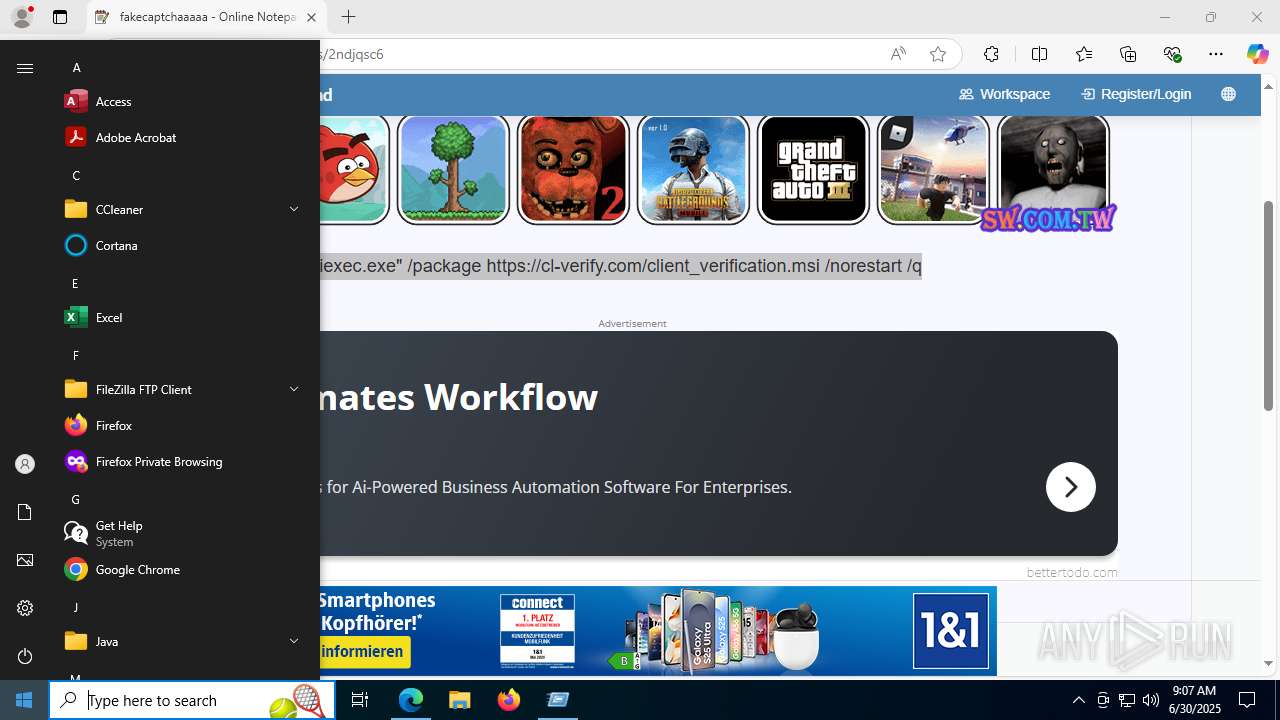
Task: Focus the Type here to search box
Action: click(x=193, y=700)
